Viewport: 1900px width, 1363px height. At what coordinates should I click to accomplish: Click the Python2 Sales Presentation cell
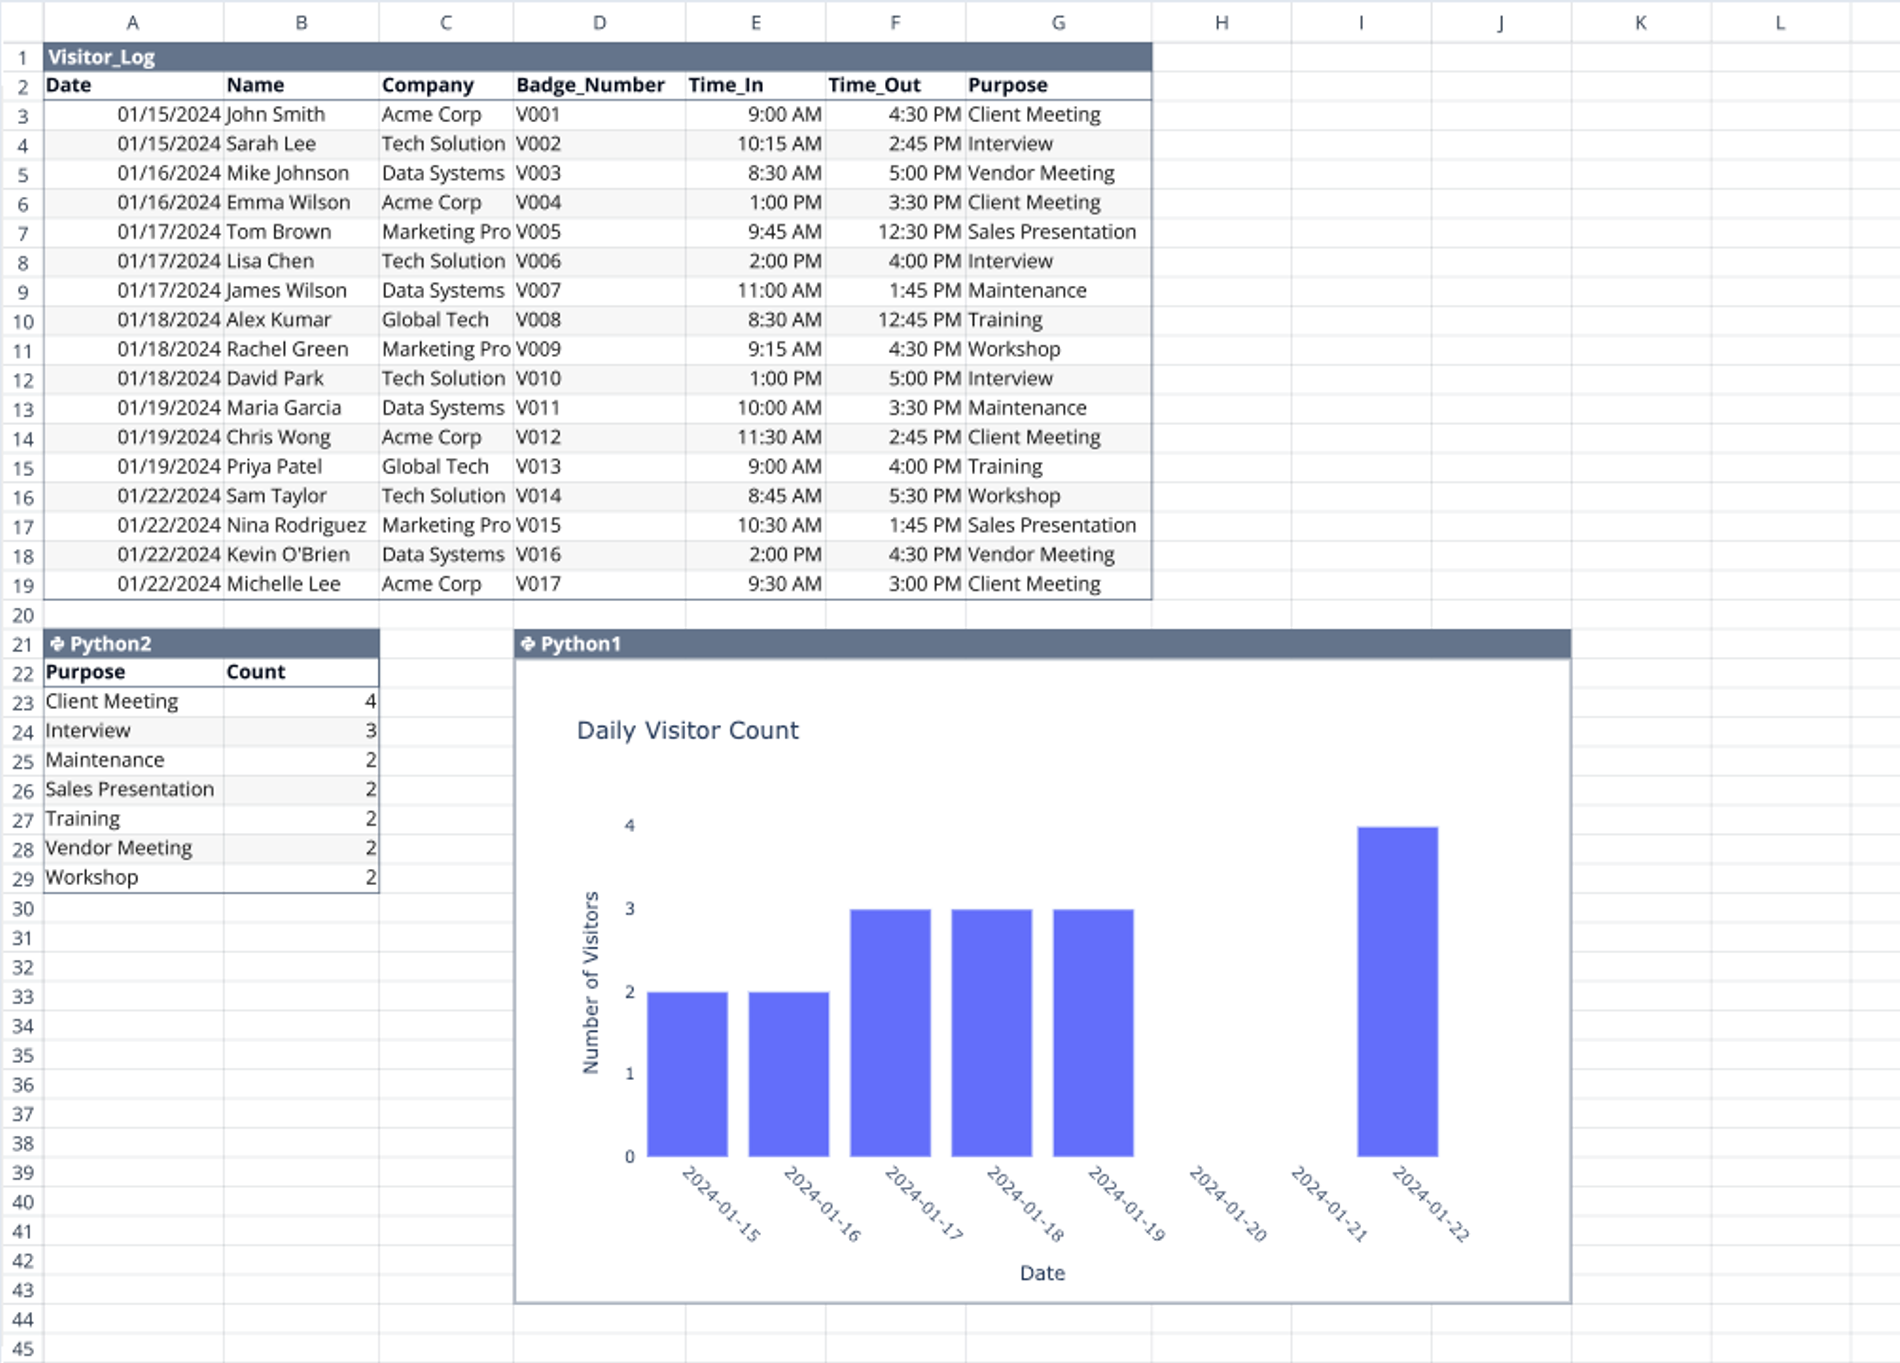coord(133,790)
